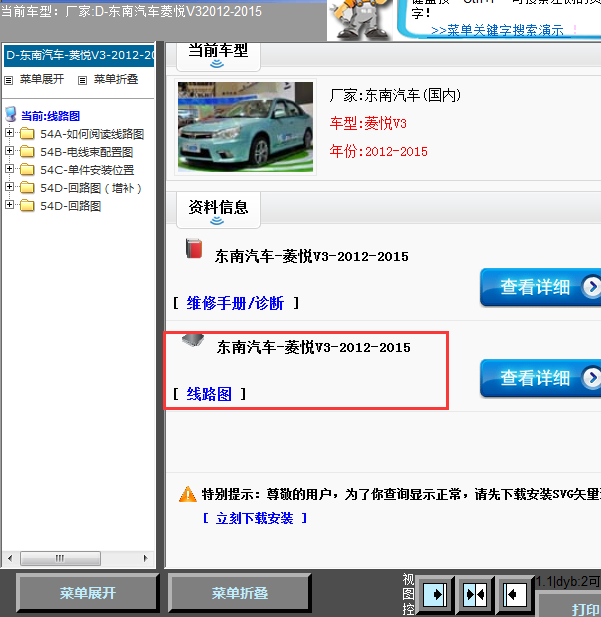Click the arrow circle on first 查看详细
This screenshot has height=617, width=601.
592,287
